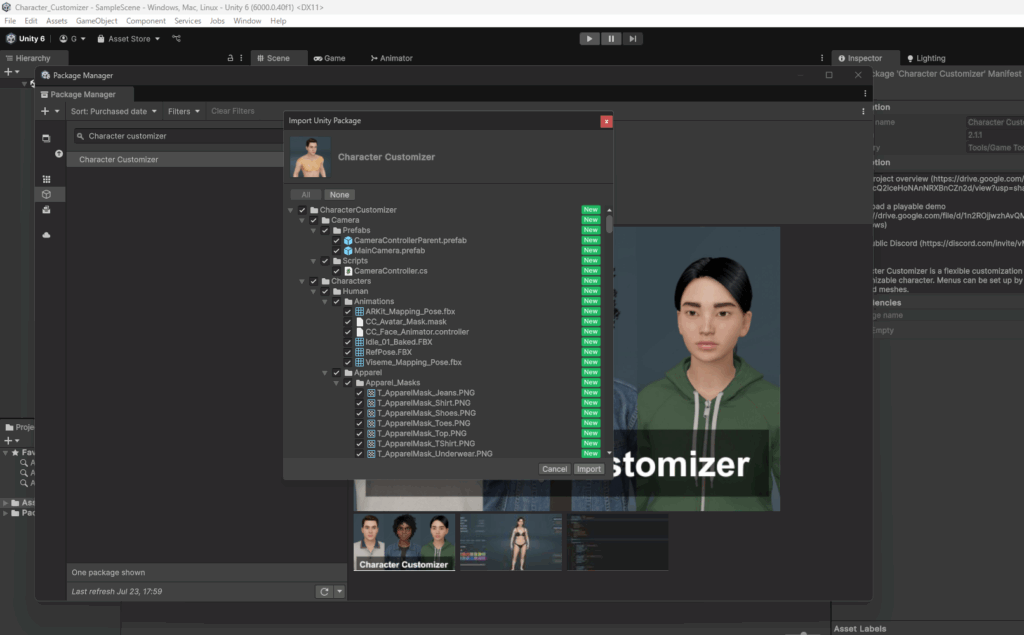Open Hierarchy panel kebab menu
The height and width of the screenshot is (635, 1024).
(x=241, y=58)
